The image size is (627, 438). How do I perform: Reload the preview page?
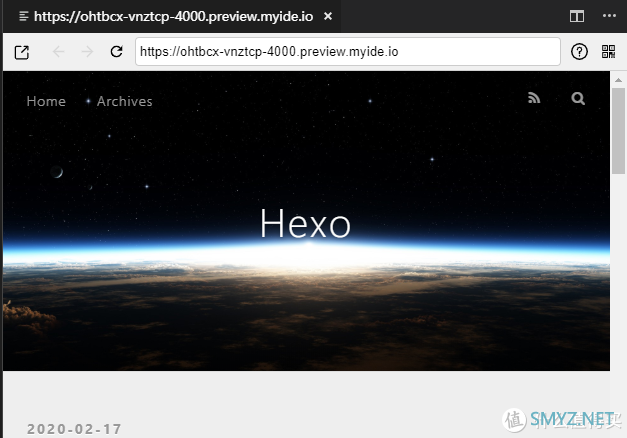[116, 52]
